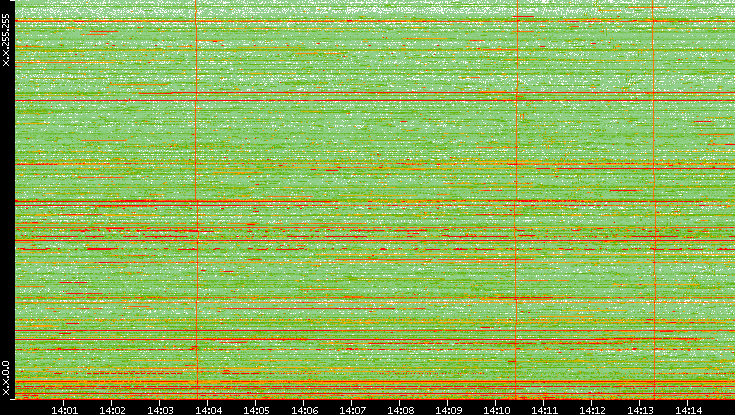This screenshot has height=415, width=735.
Task: Click the 14:08 time axis label
Action: 400,410
